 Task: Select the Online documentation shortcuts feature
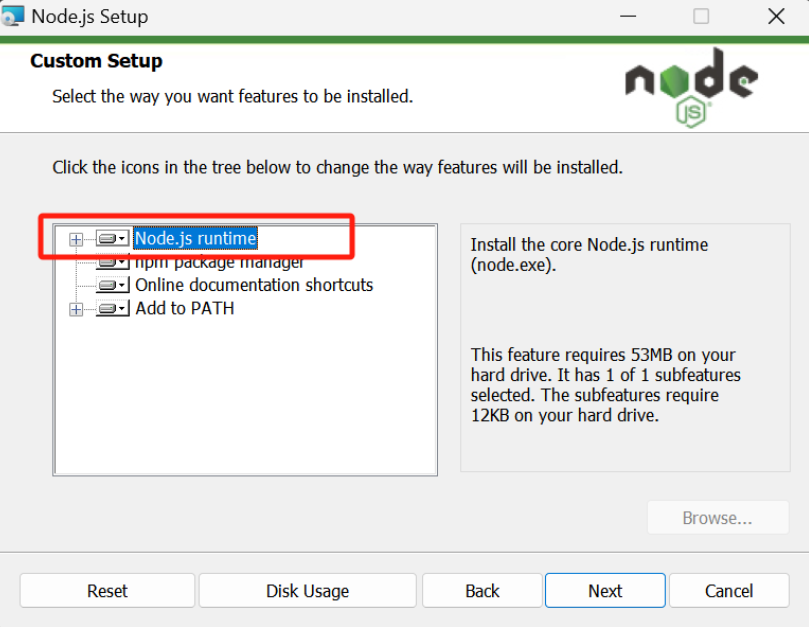pyautogui.click(x=254, y=285)
